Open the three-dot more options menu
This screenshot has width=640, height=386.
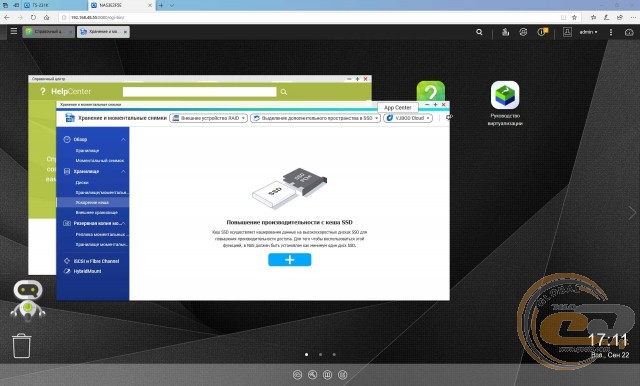(611, 32)
